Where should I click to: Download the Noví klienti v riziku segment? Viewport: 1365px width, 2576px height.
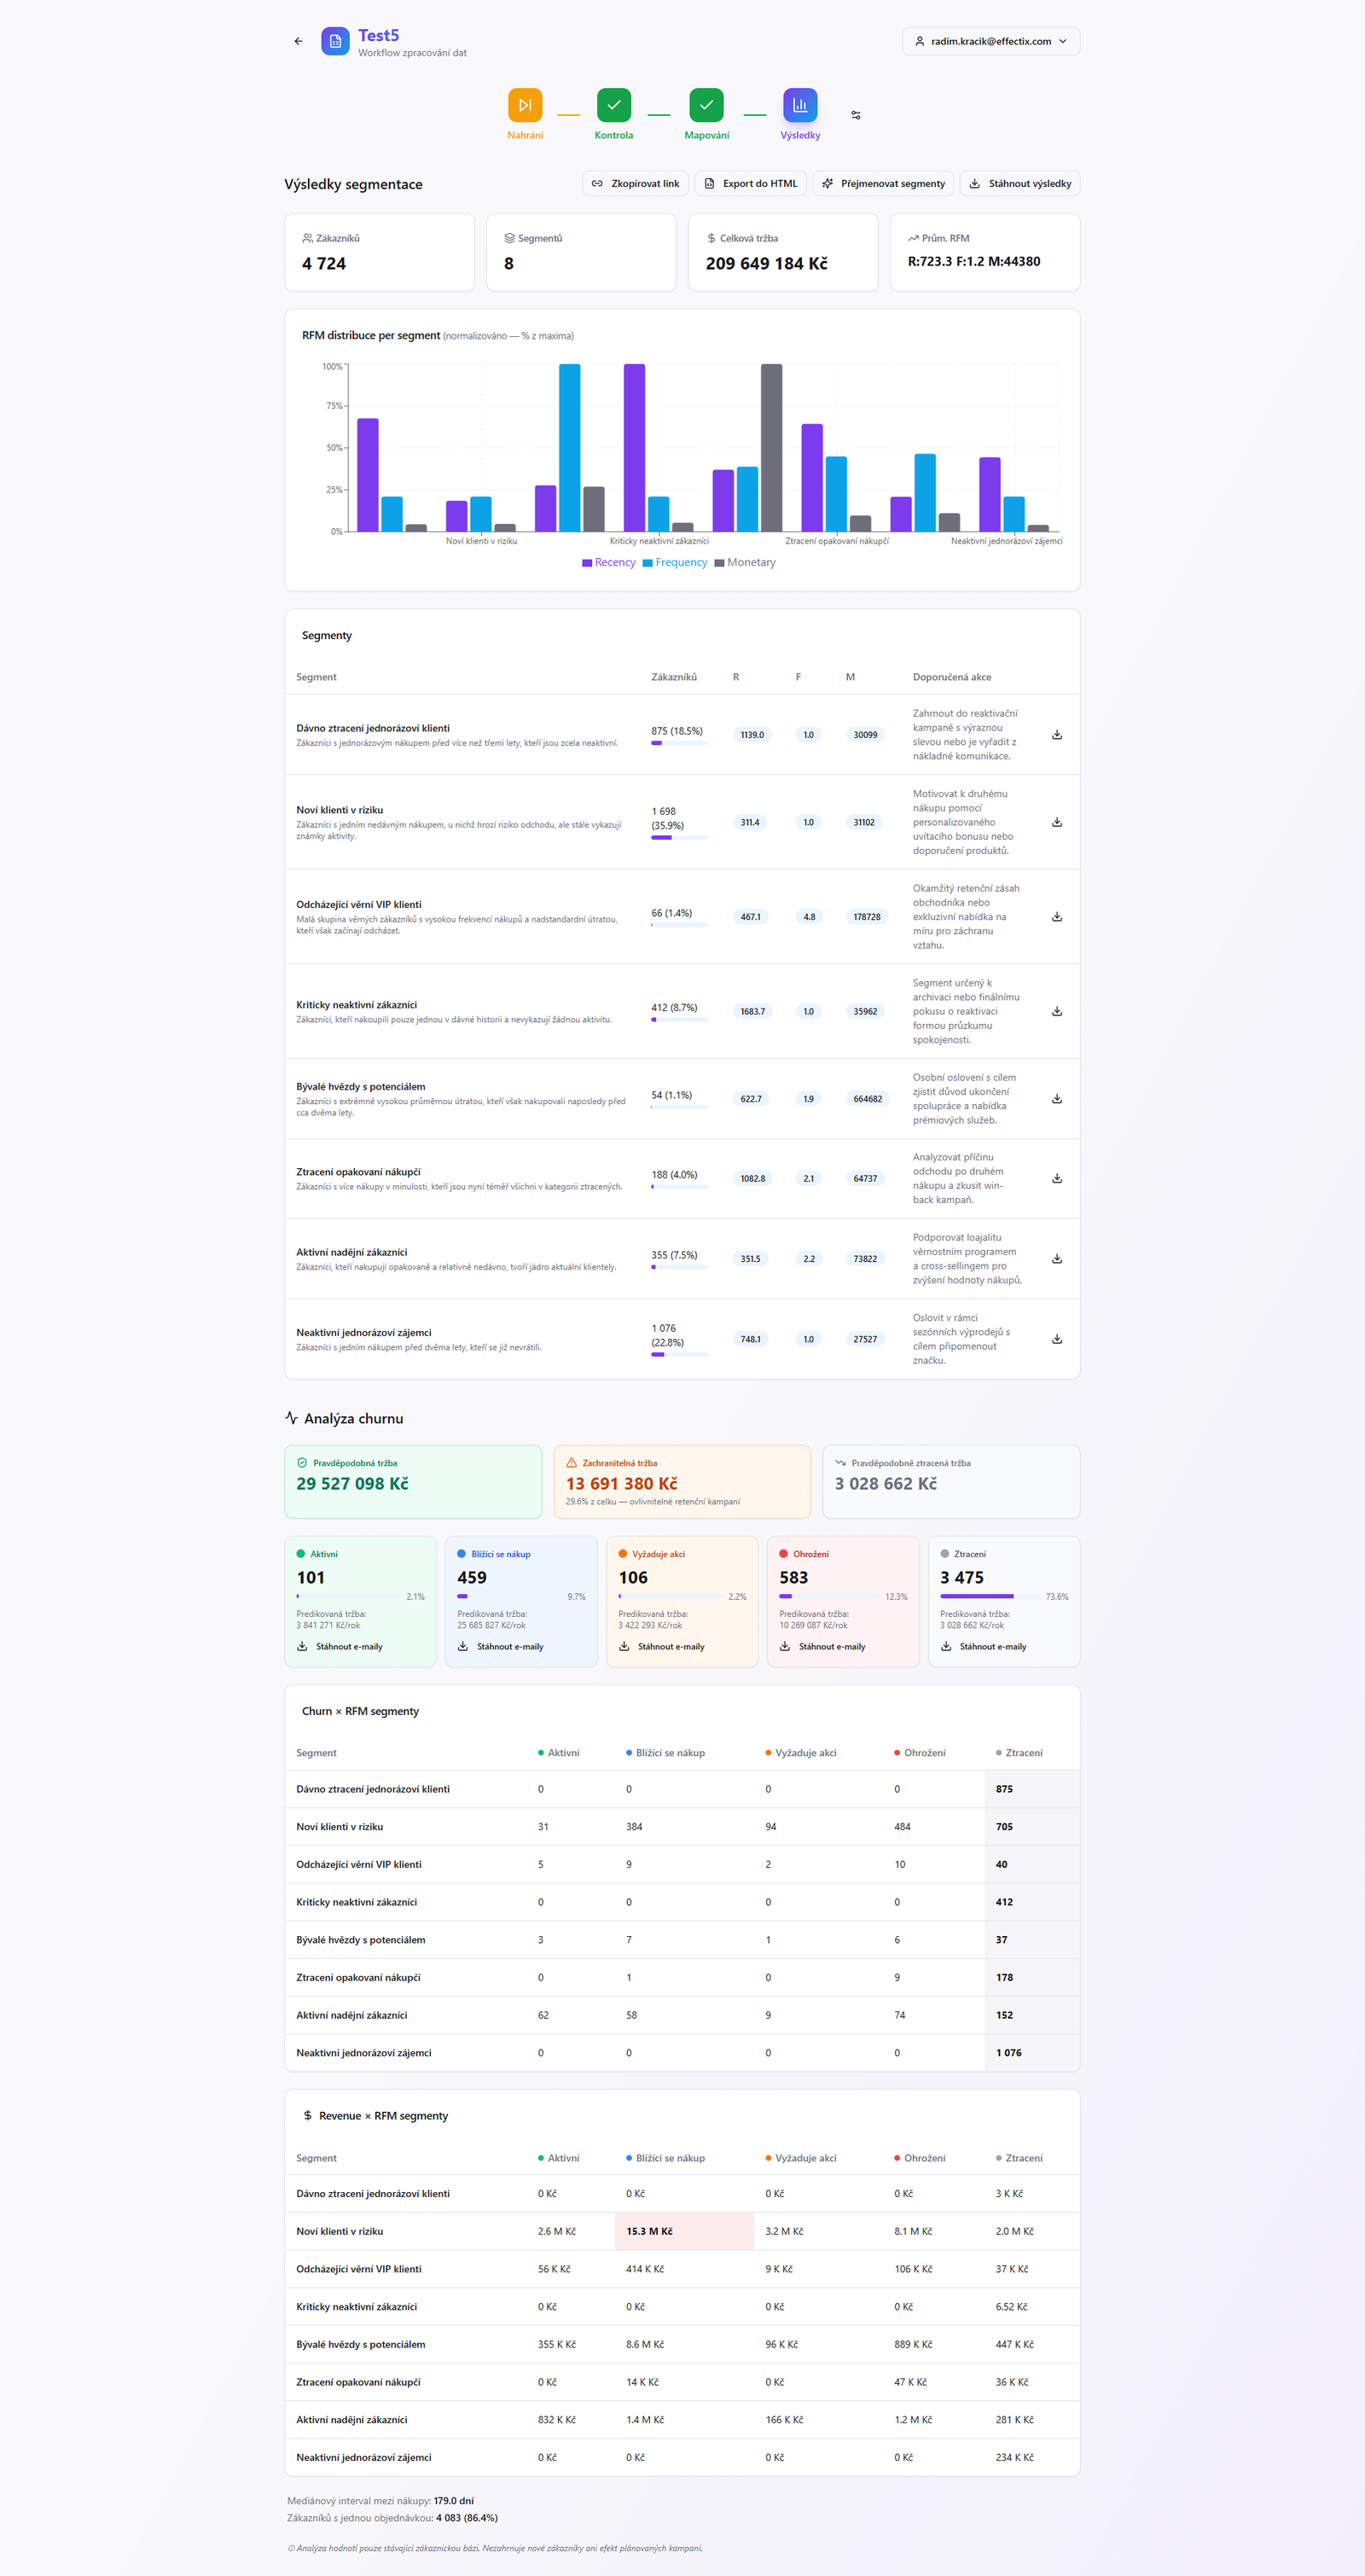(1056, 822)
